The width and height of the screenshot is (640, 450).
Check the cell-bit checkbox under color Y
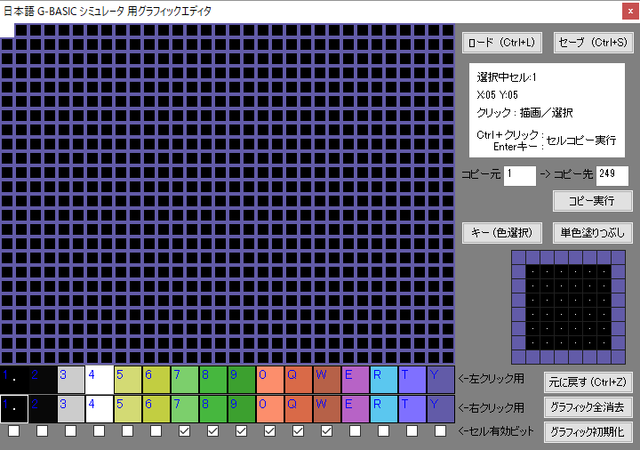pyautogui.click(x=440, y=432)
